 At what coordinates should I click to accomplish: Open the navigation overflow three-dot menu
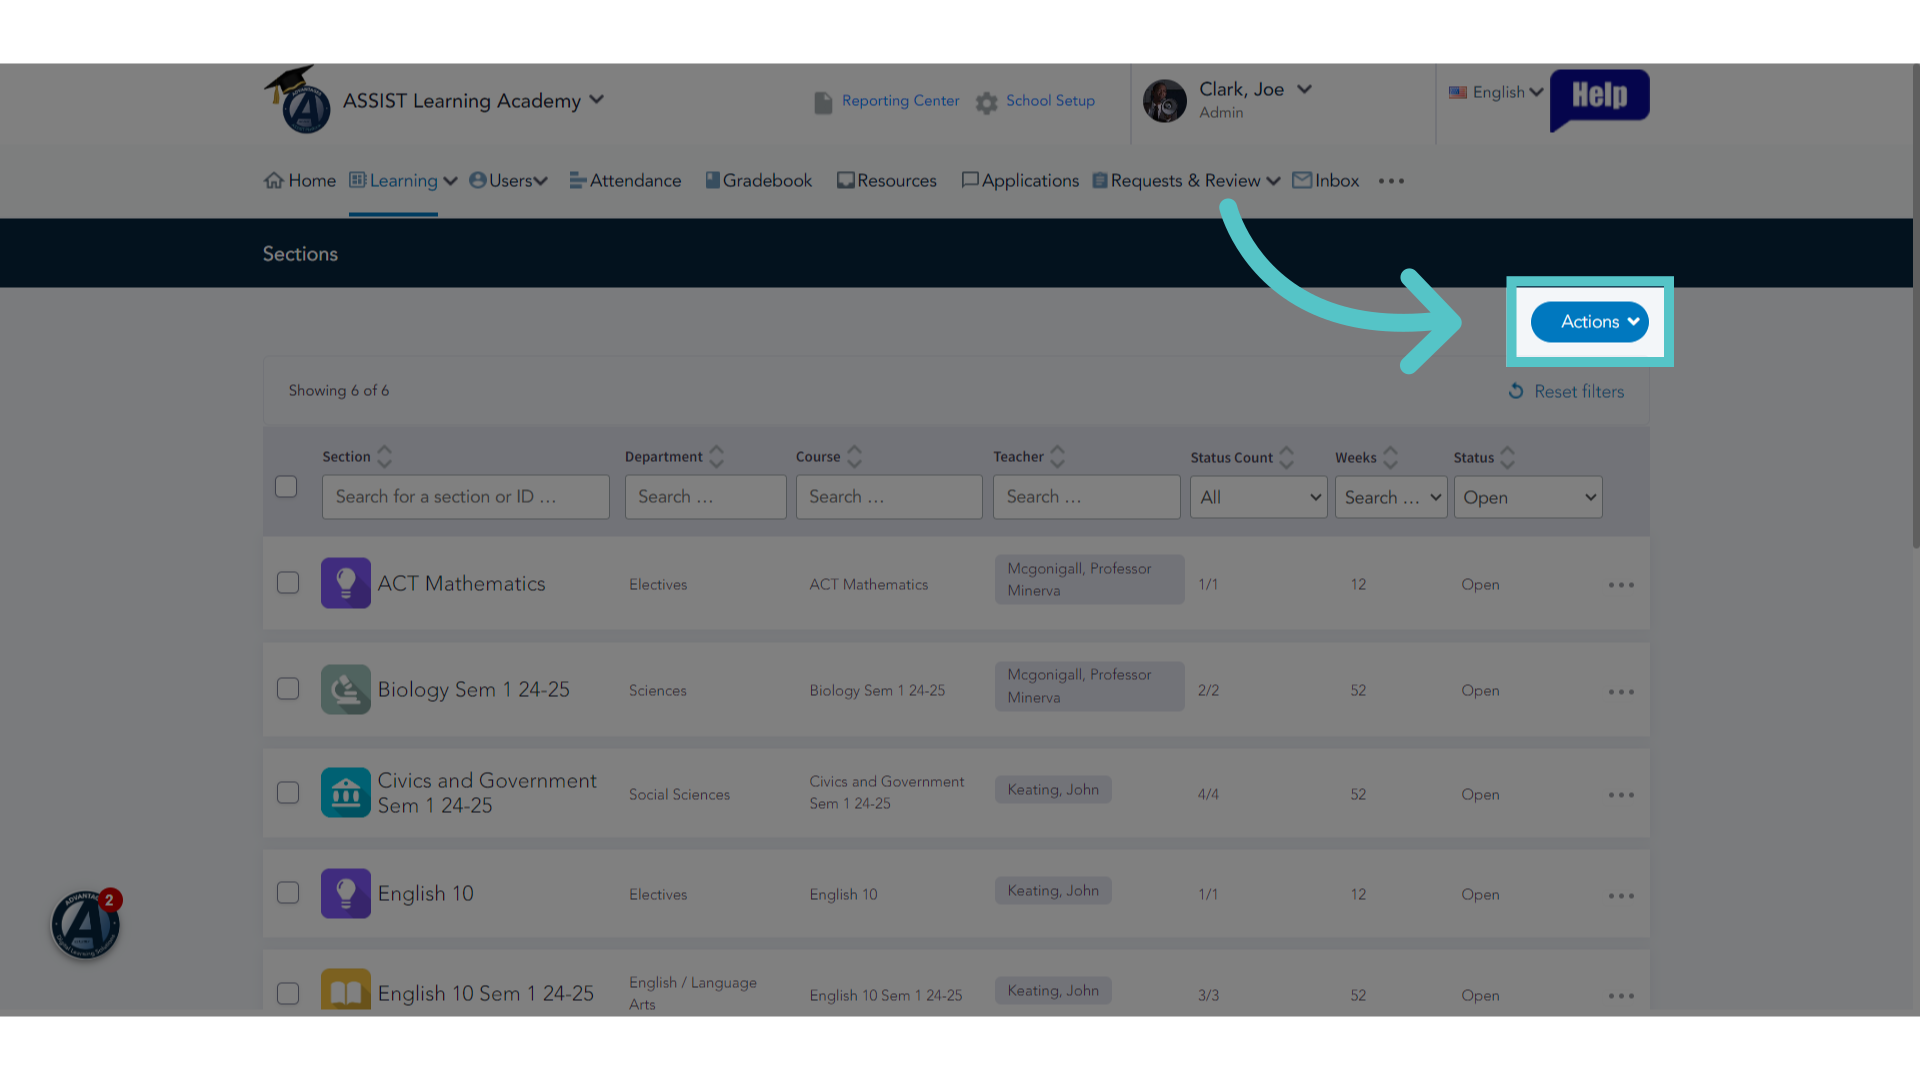[1391, 181]
